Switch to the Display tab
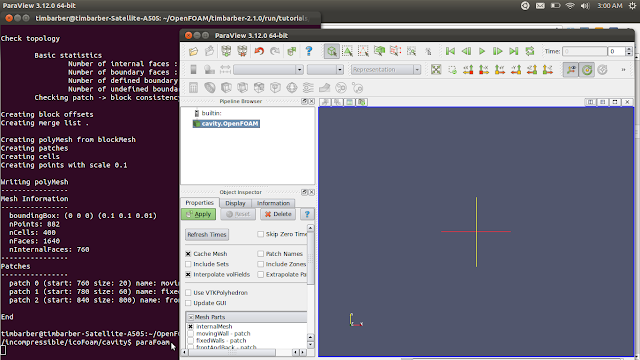Image resolution: width=640 pixels, height=360 pixels. [236, 203]
